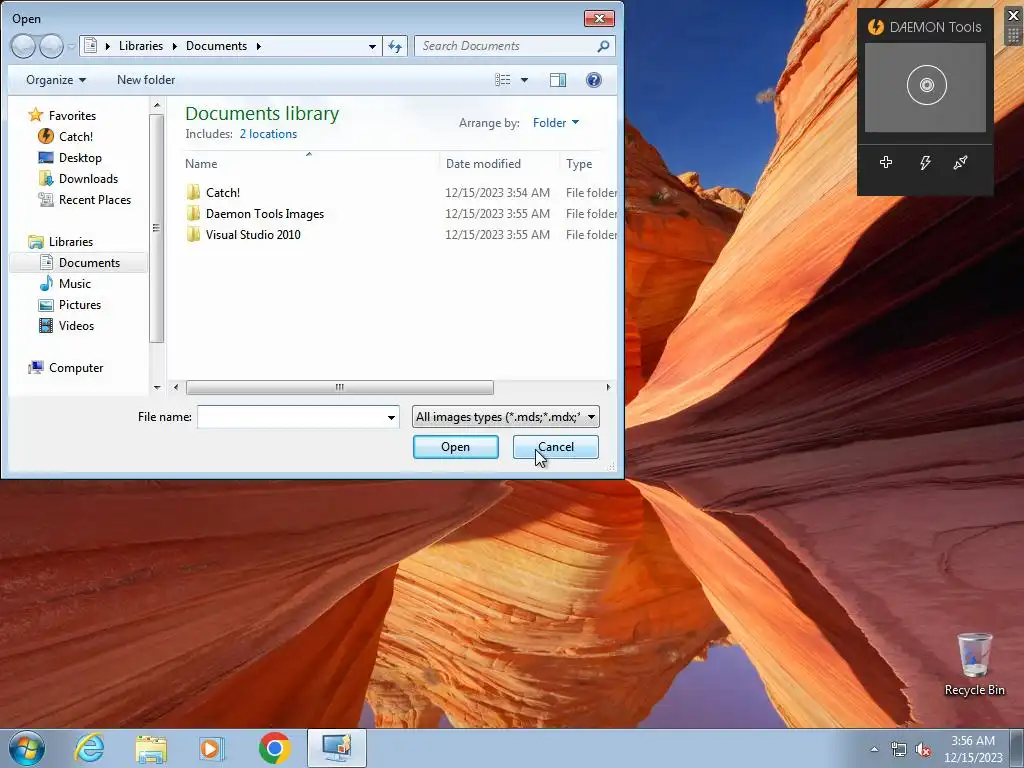Sort by the Type column header
The height and width of the screenshot is (768, 1024).
[579, 164]
